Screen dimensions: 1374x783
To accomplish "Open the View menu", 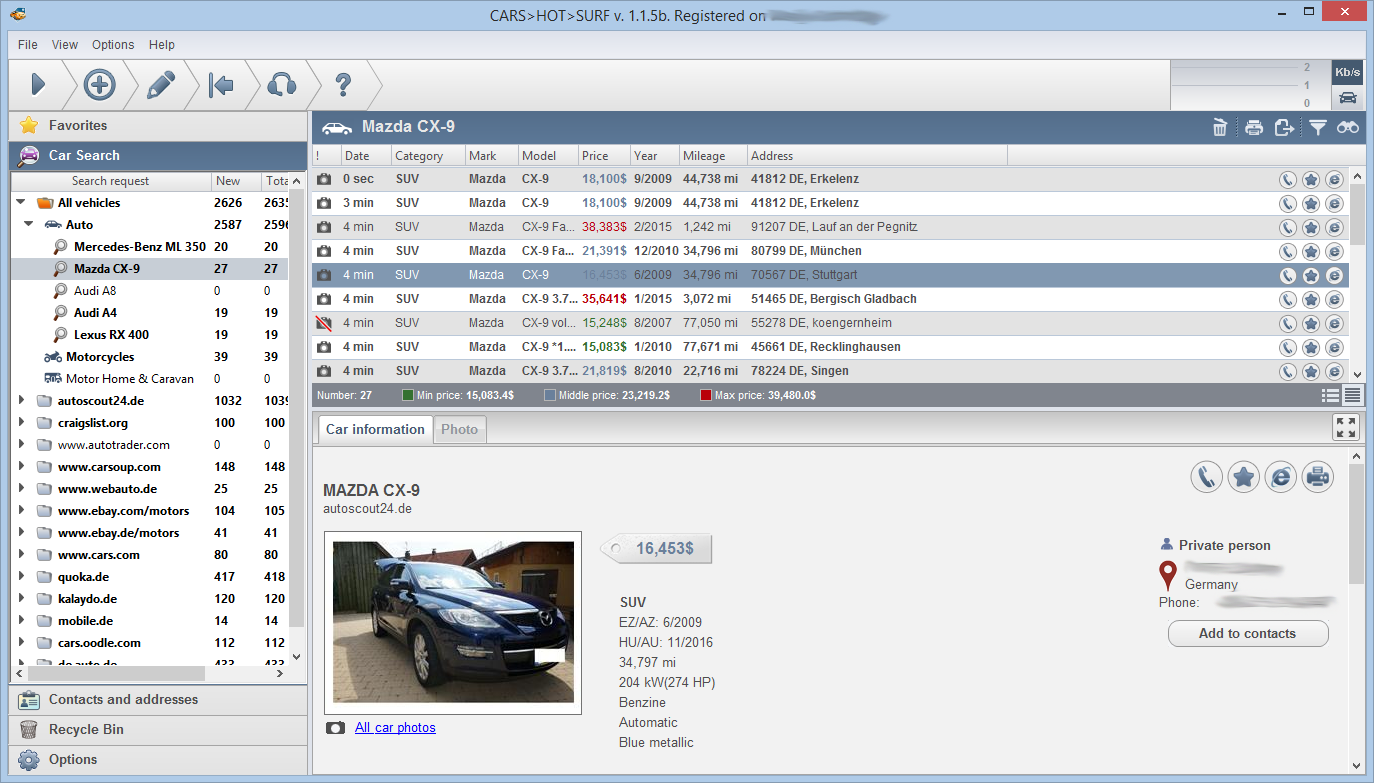I will click(65, 45).
